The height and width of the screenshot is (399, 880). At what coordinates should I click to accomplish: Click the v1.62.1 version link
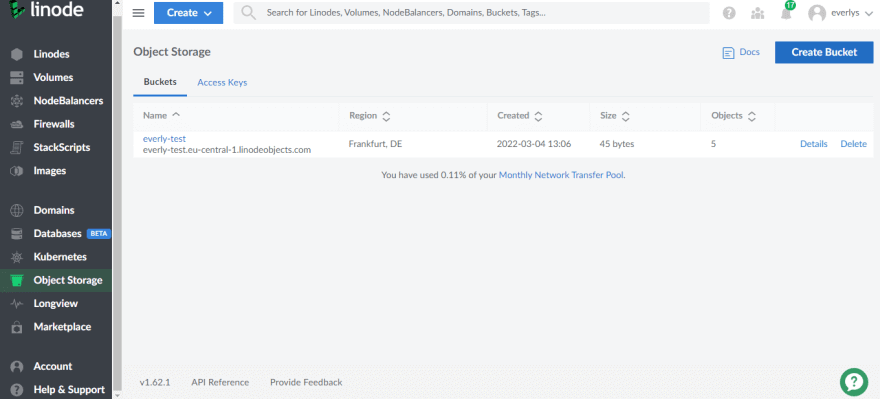point(155,382)
